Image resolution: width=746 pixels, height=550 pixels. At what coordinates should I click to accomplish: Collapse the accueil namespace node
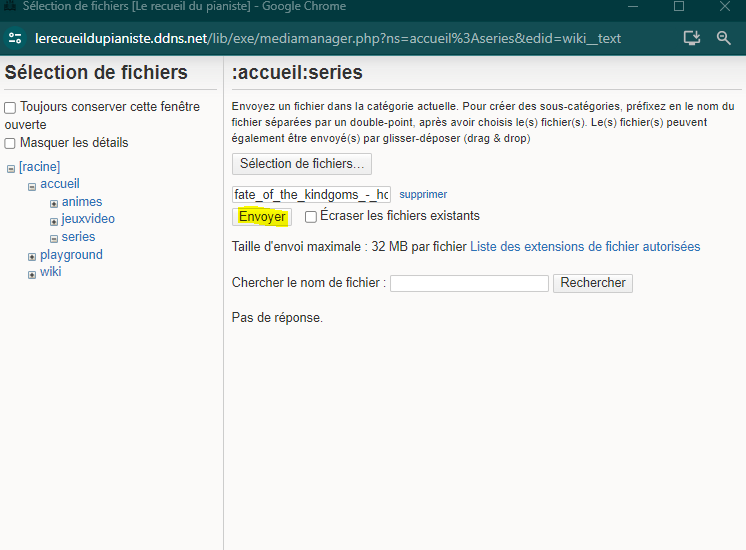pos(32,186)
